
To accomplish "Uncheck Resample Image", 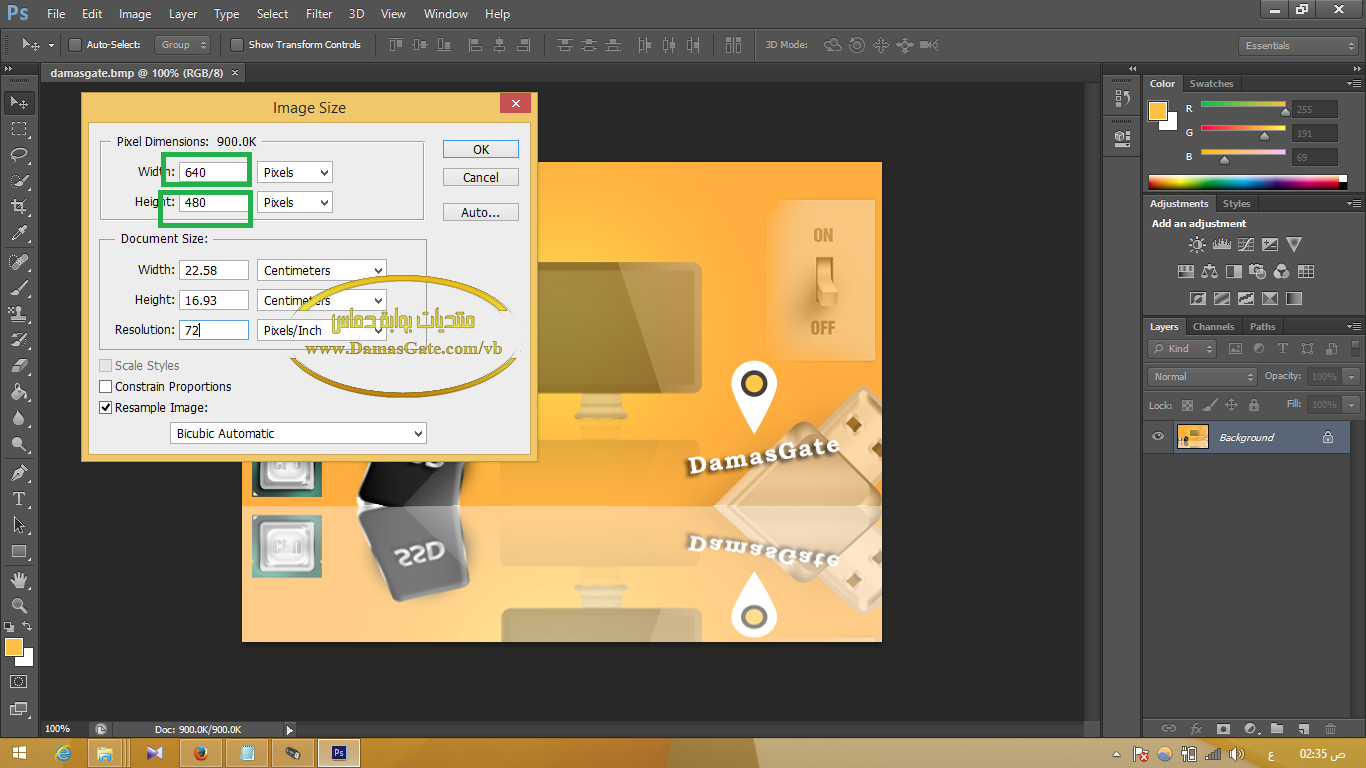I will (106, 408).
